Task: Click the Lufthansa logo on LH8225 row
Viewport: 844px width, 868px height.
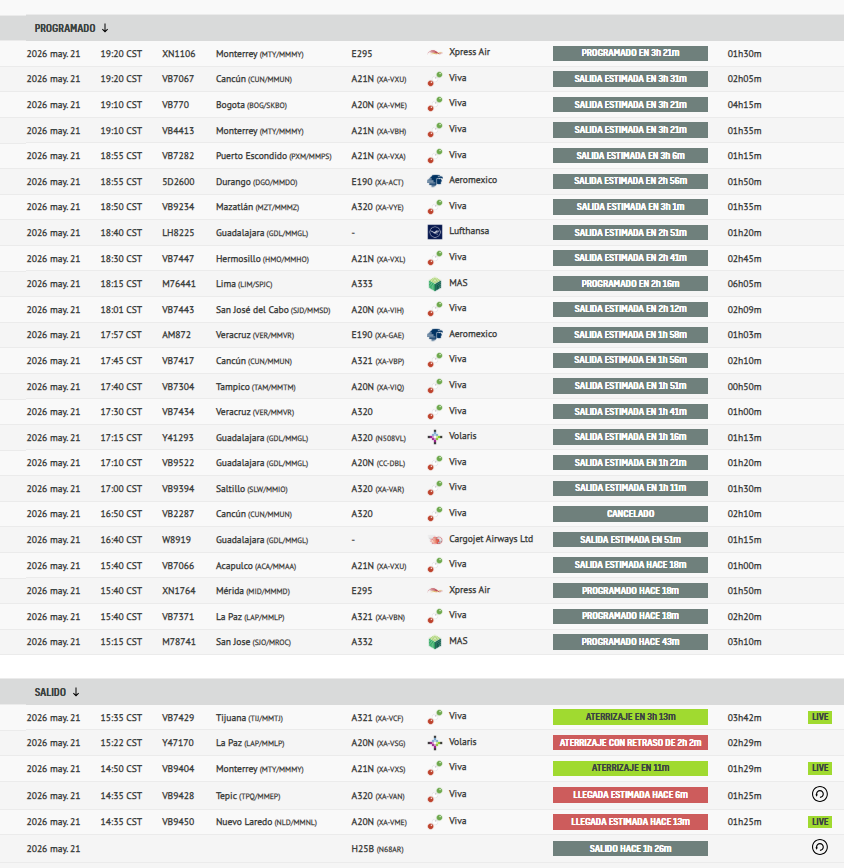Action: 435,232
